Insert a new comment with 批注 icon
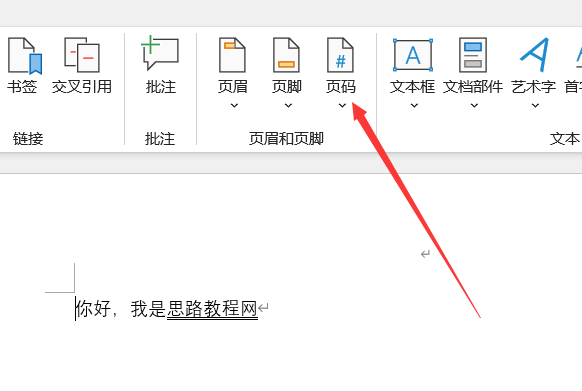The width and height of the screenshot is (582, 391). pos(160,53)
